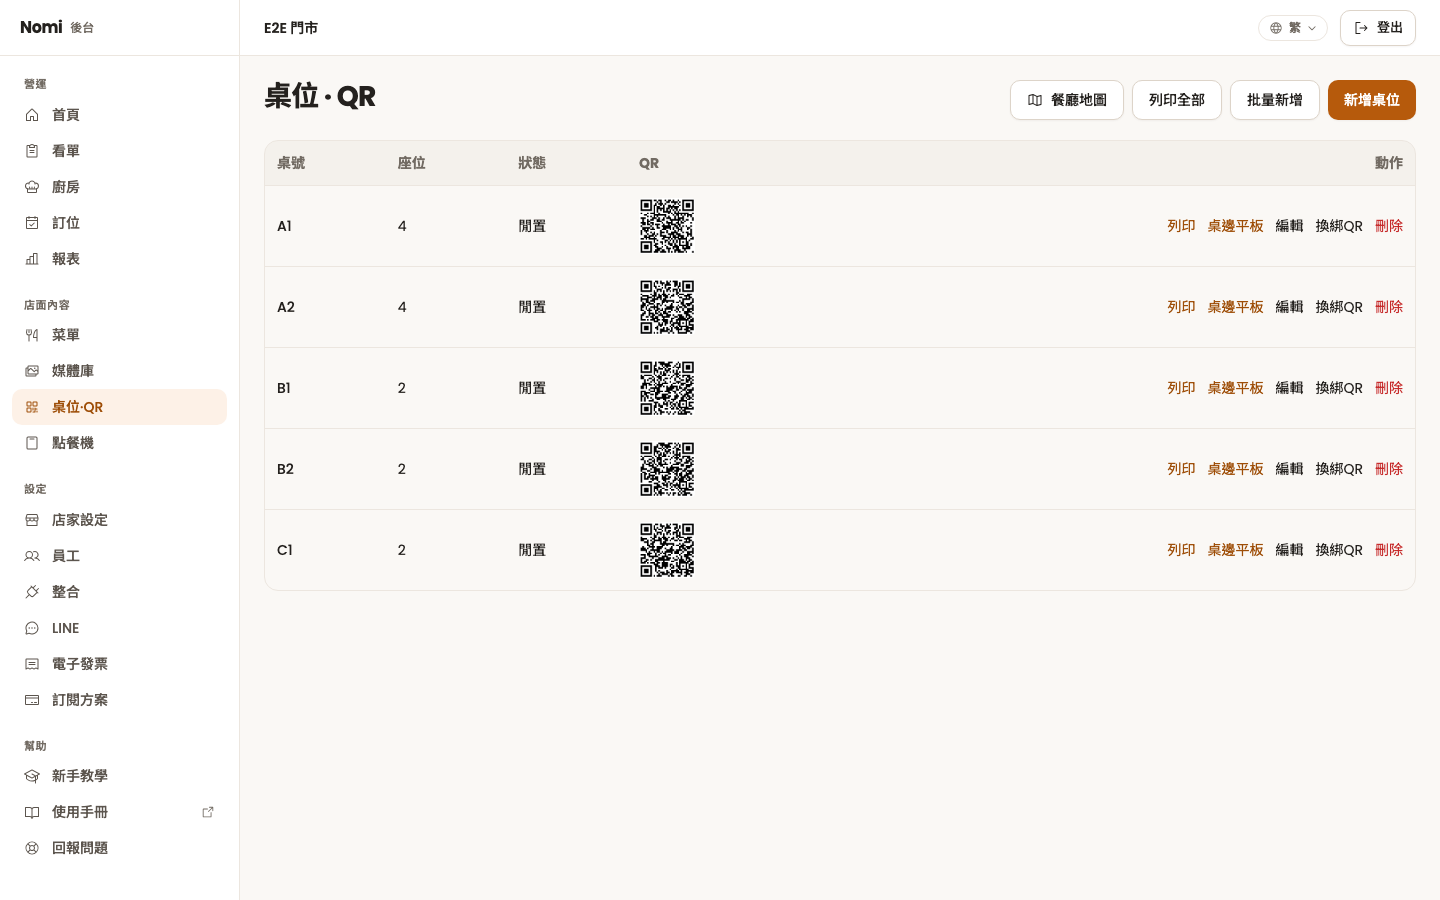This screenshot has width=1440, height=900.
Task: Click 編輯 for table A1
Action: click(1289, 226)
